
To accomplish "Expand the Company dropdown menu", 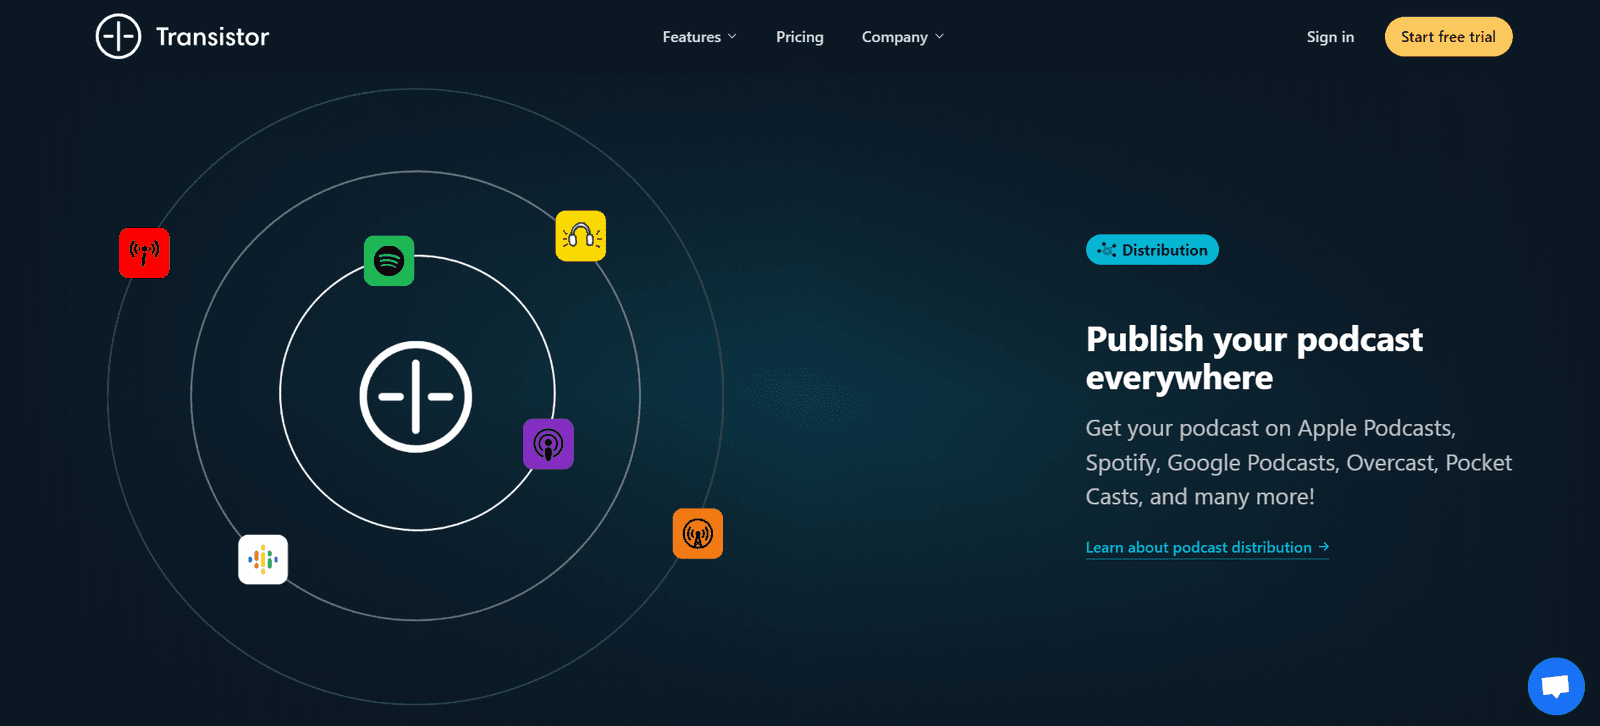I will [902, 37].
